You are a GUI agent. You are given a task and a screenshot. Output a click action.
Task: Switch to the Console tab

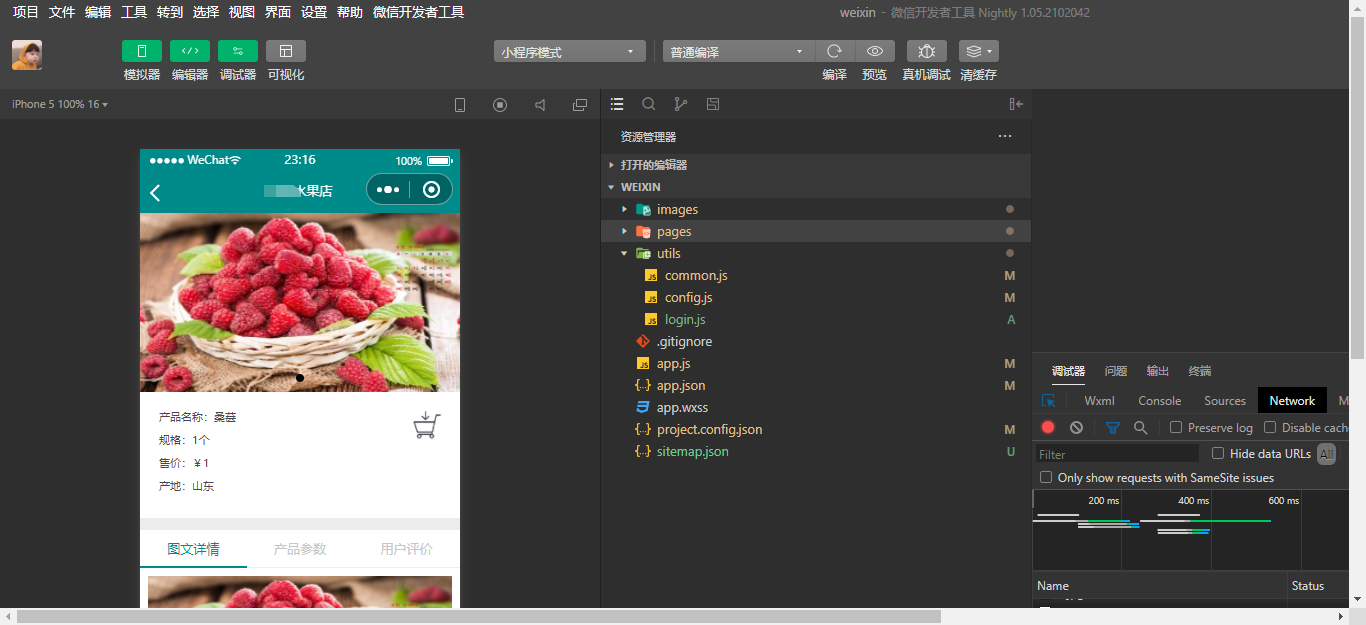[x=1159, y=401]
